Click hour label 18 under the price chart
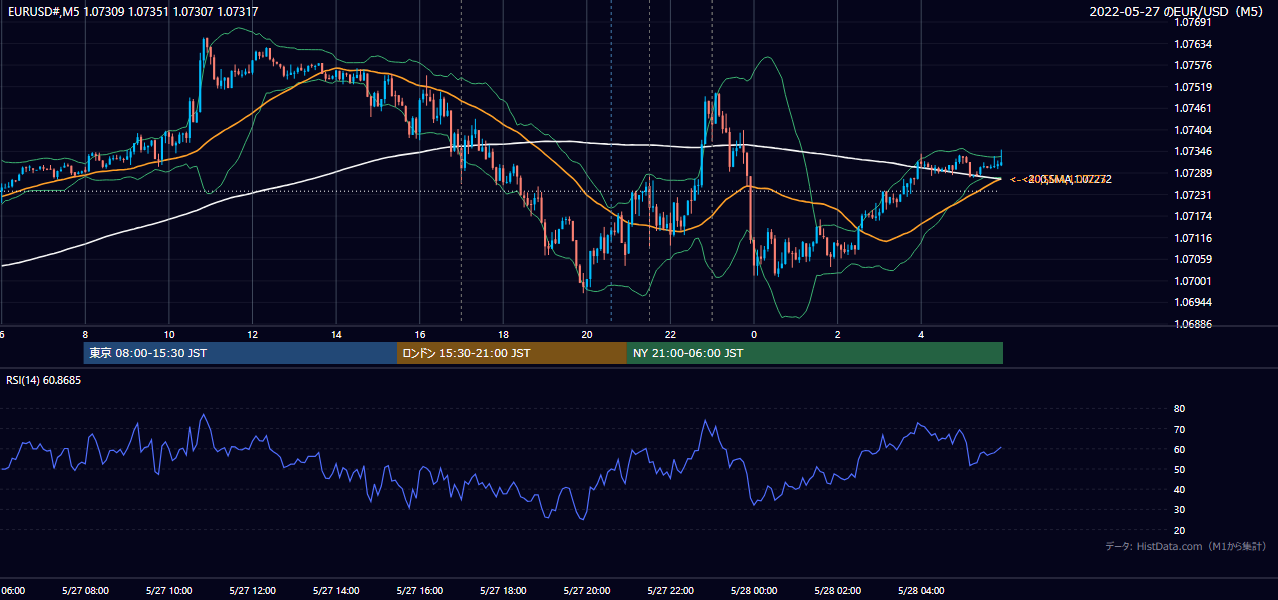This screenshot has height=600, width=1278. click(504, 335)
